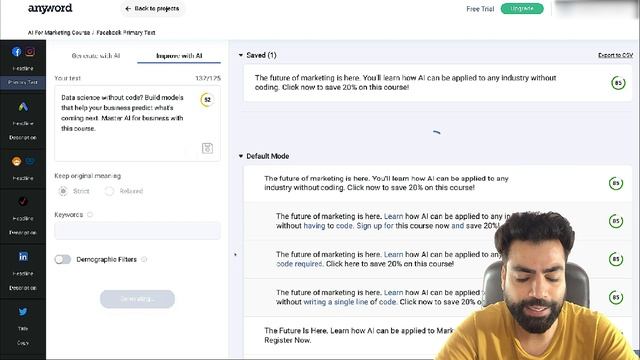The image size is (640, 360).
Task: Open Headline under the red checkmark icon
Action: click(23, 218)
